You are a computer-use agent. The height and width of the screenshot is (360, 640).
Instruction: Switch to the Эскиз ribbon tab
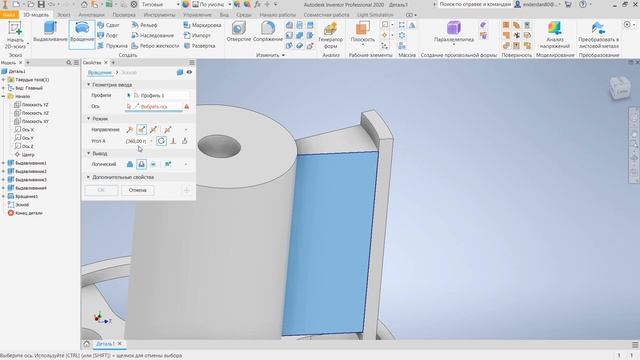tap(63, 15)
